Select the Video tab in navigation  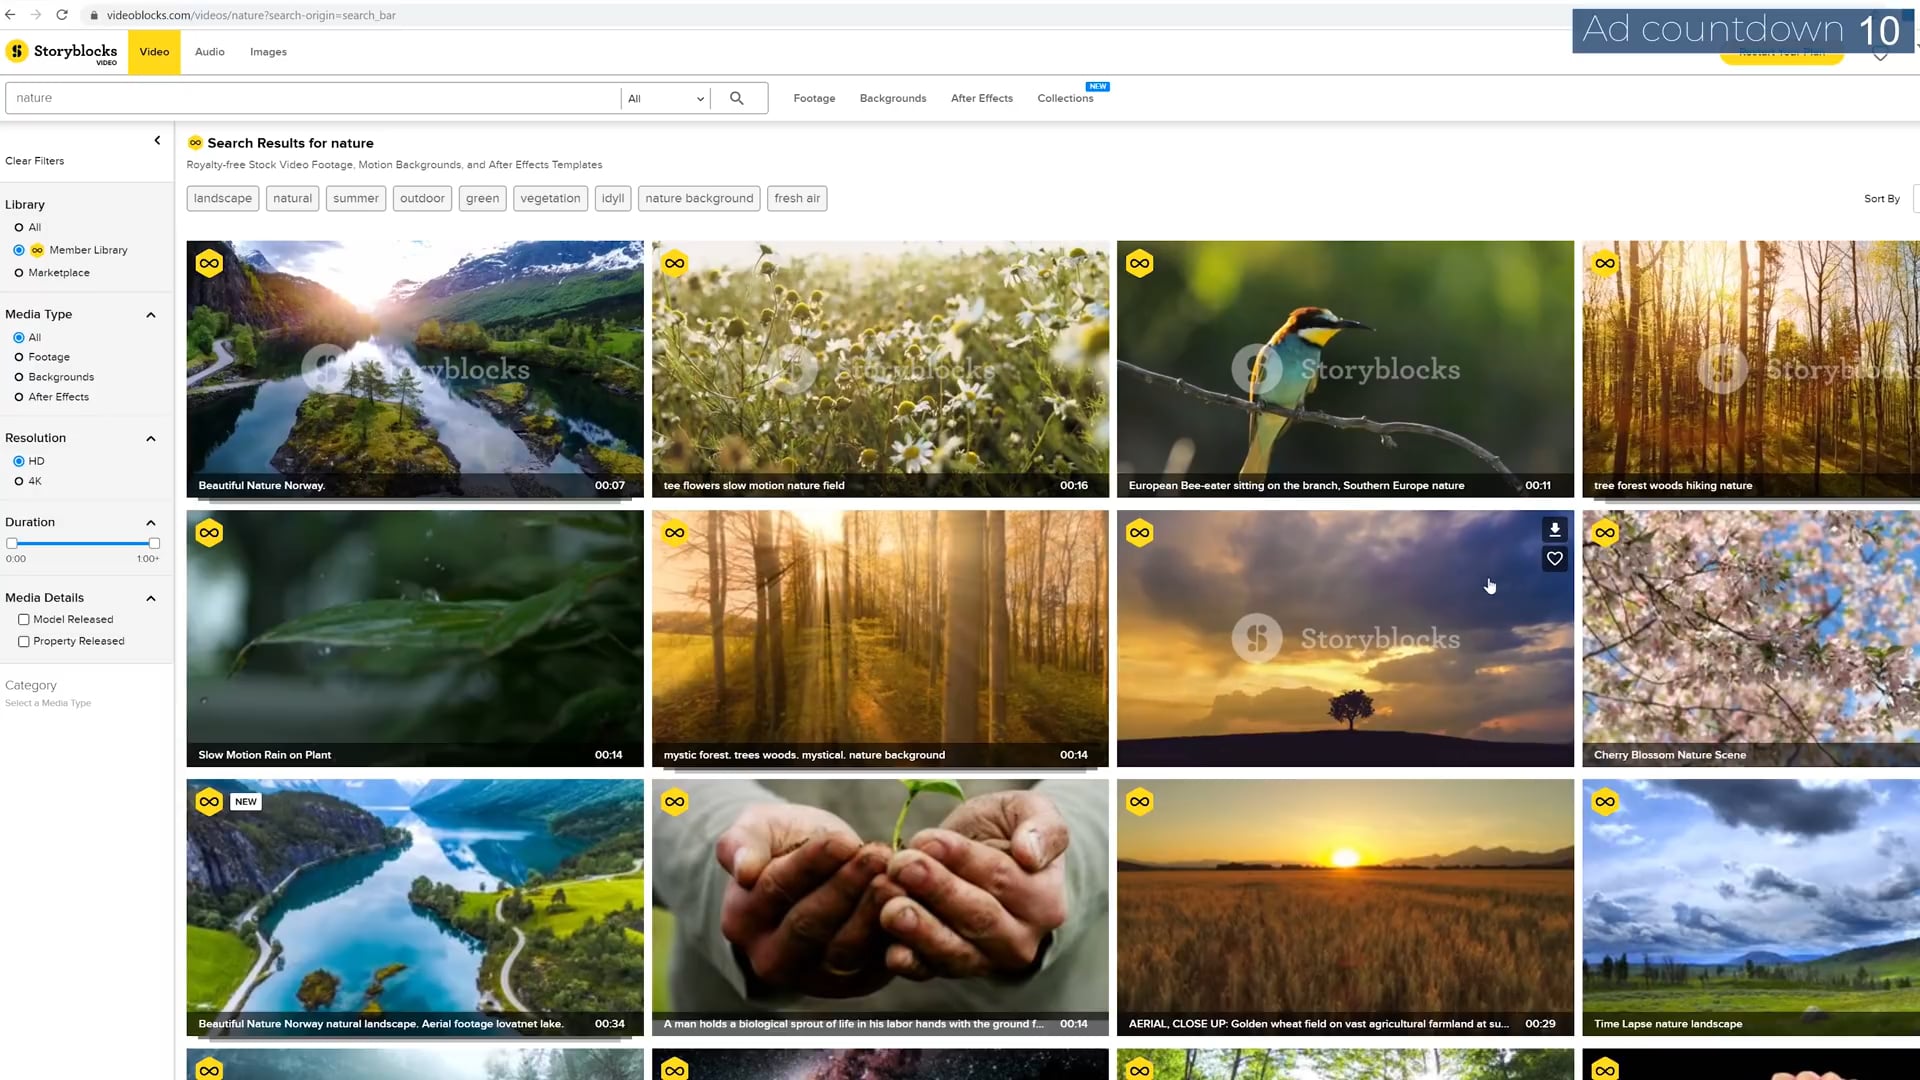(x=153, y=53)
